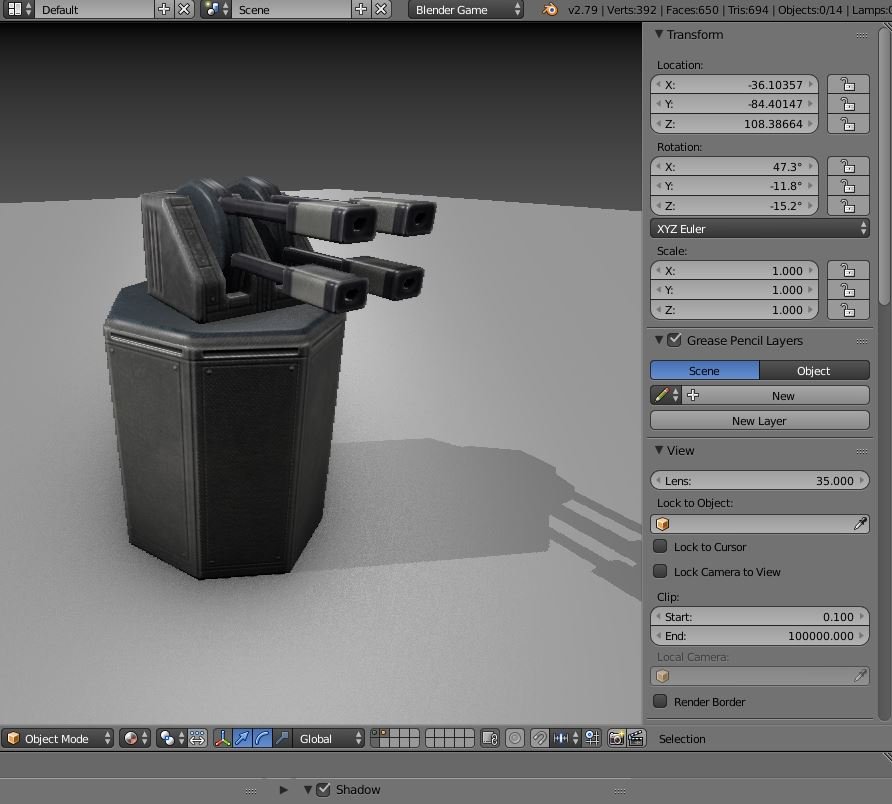
Task: Check the Render Border option
Action: tap(660, 702)
